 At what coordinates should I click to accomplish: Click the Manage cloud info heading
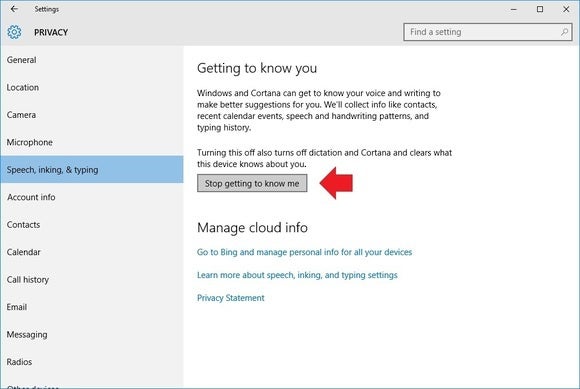point(252,228)
